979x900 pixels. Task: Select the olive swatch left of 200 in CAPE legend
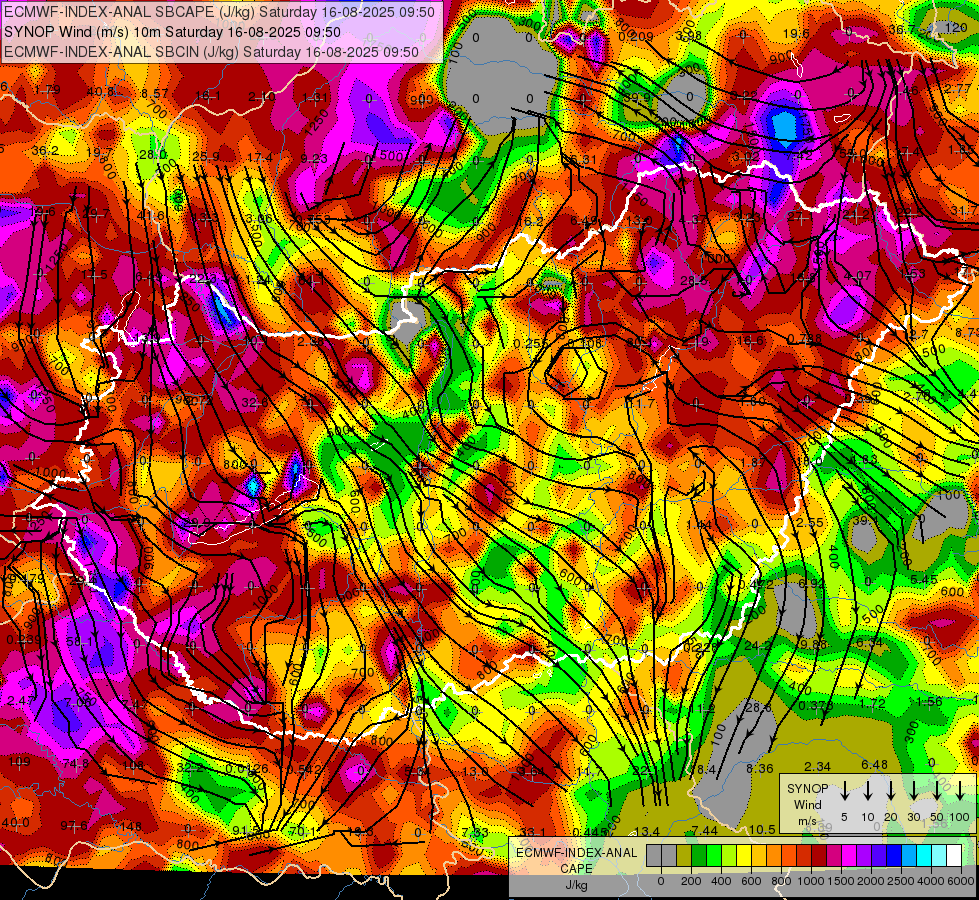coord(684,856)
